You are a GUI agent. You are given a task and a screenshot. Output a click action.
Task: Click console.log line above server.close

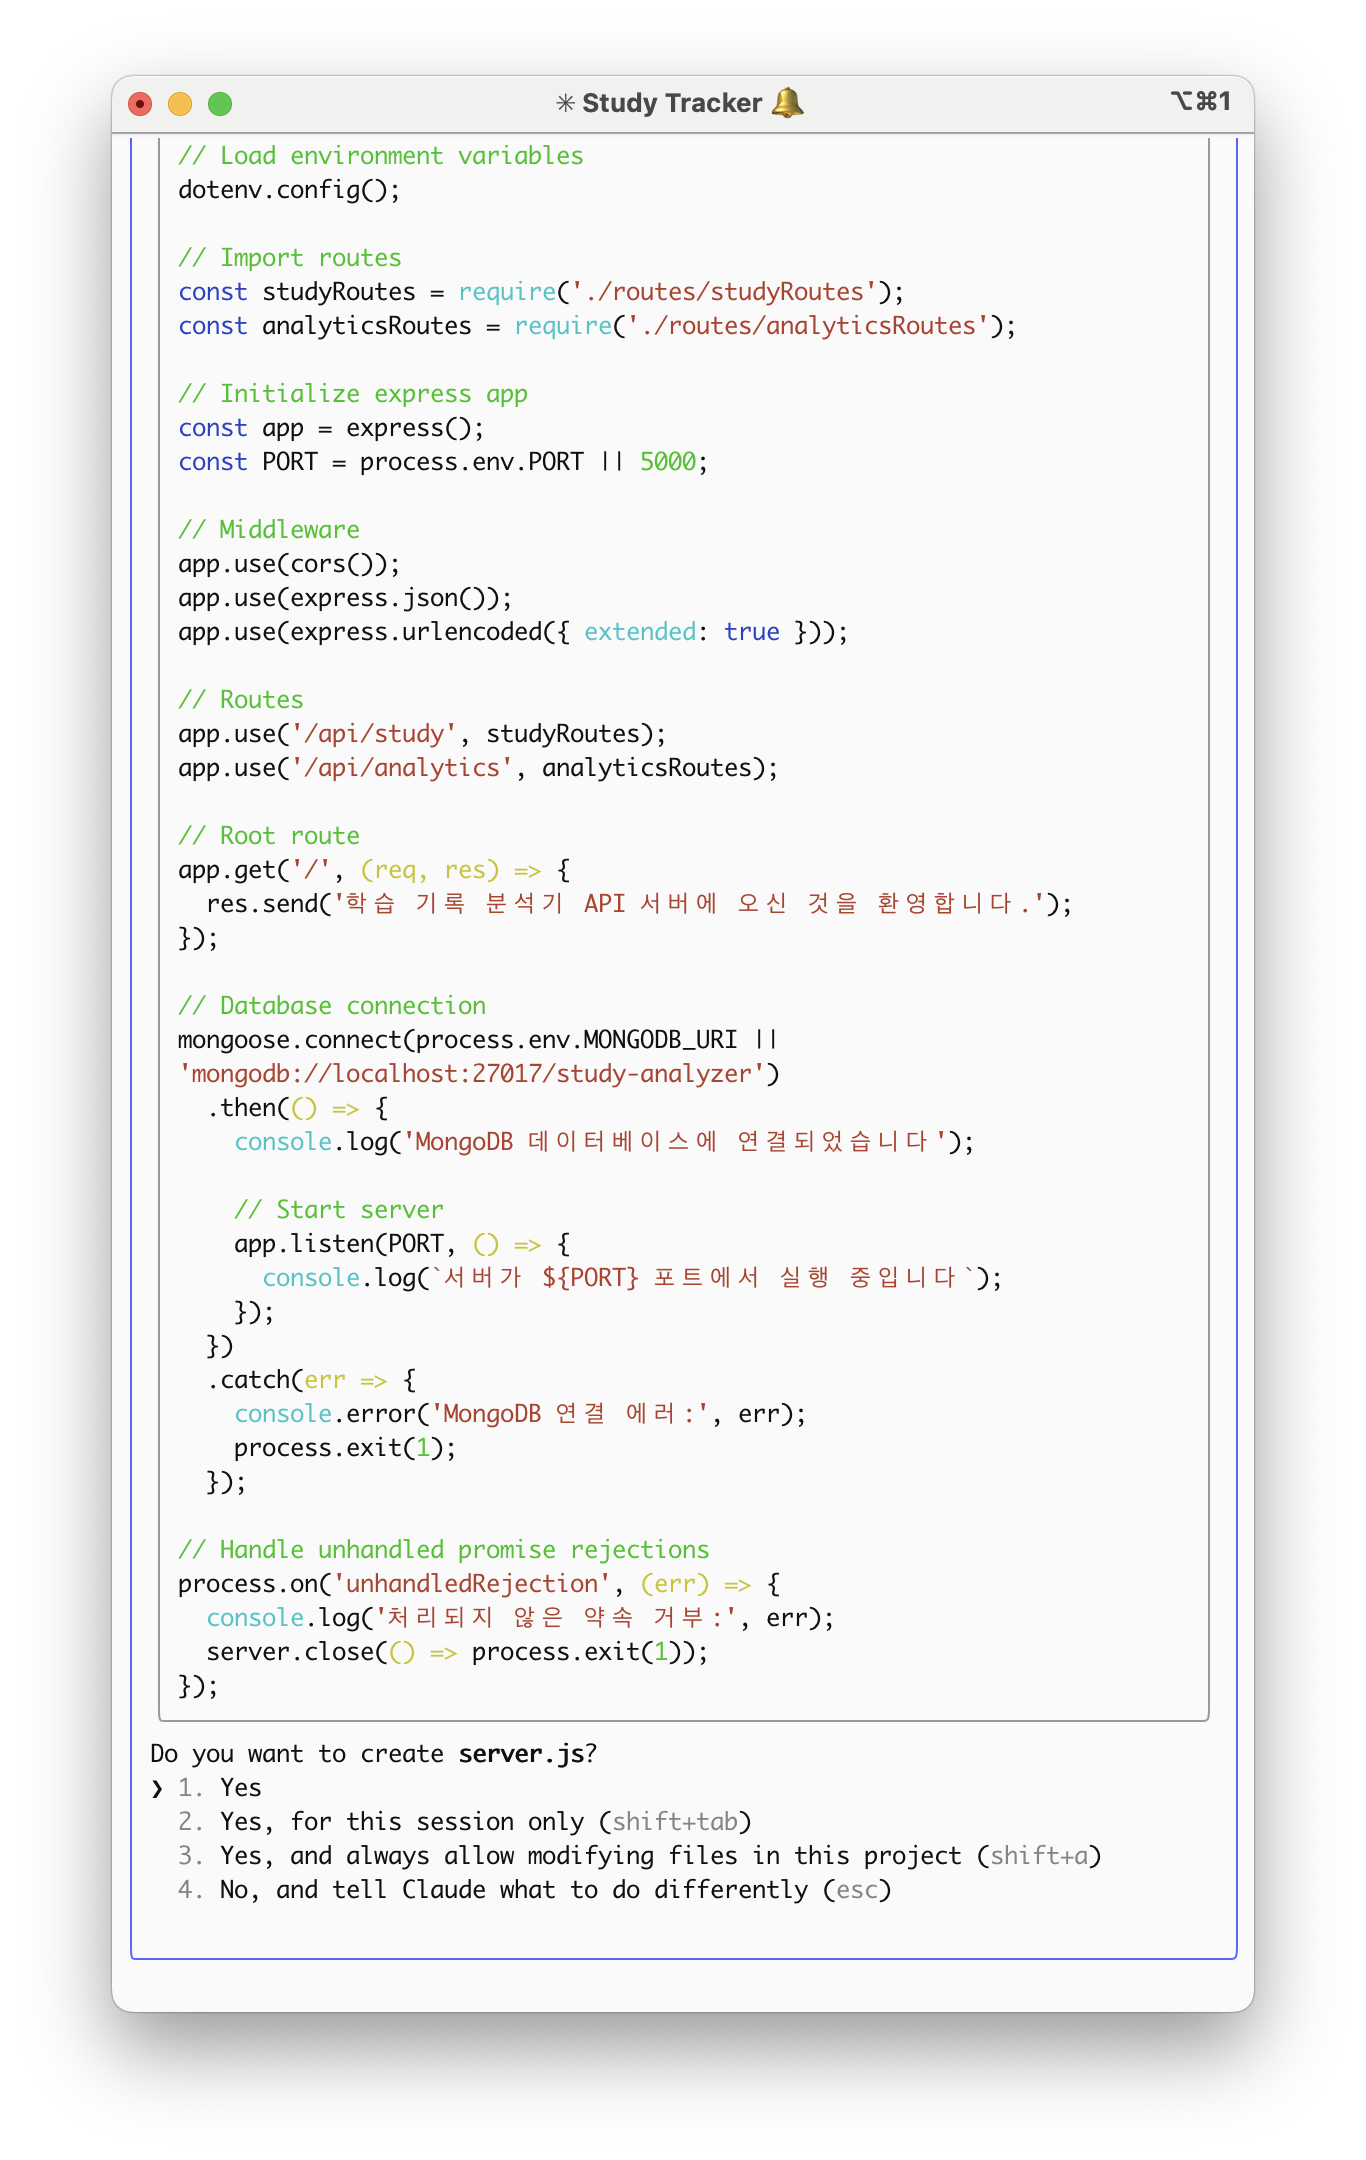coord(520,1617)
